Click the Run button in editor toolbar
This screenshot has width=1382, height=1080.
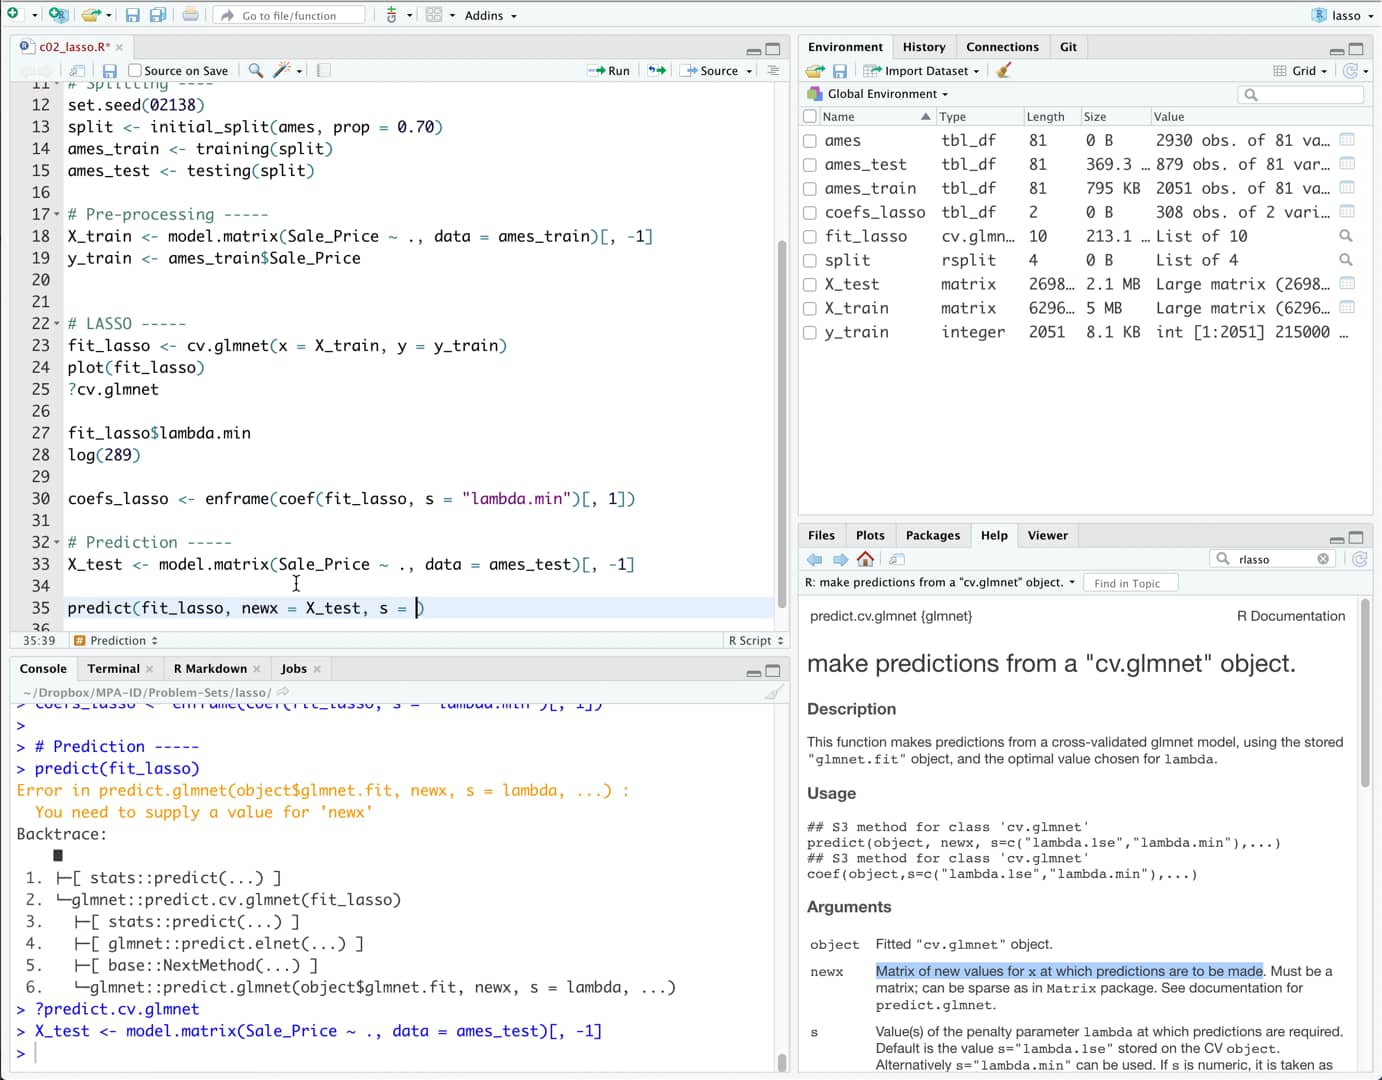(609, 71)
